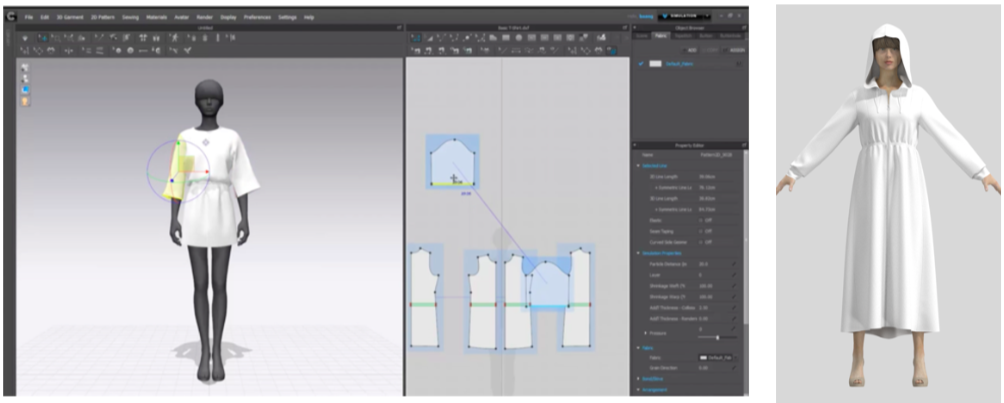Select the sleeve pattern piece in 2D window
The width and height of the screenshot is (1004, 403).
pyautogui.click(x=453, y=161)
